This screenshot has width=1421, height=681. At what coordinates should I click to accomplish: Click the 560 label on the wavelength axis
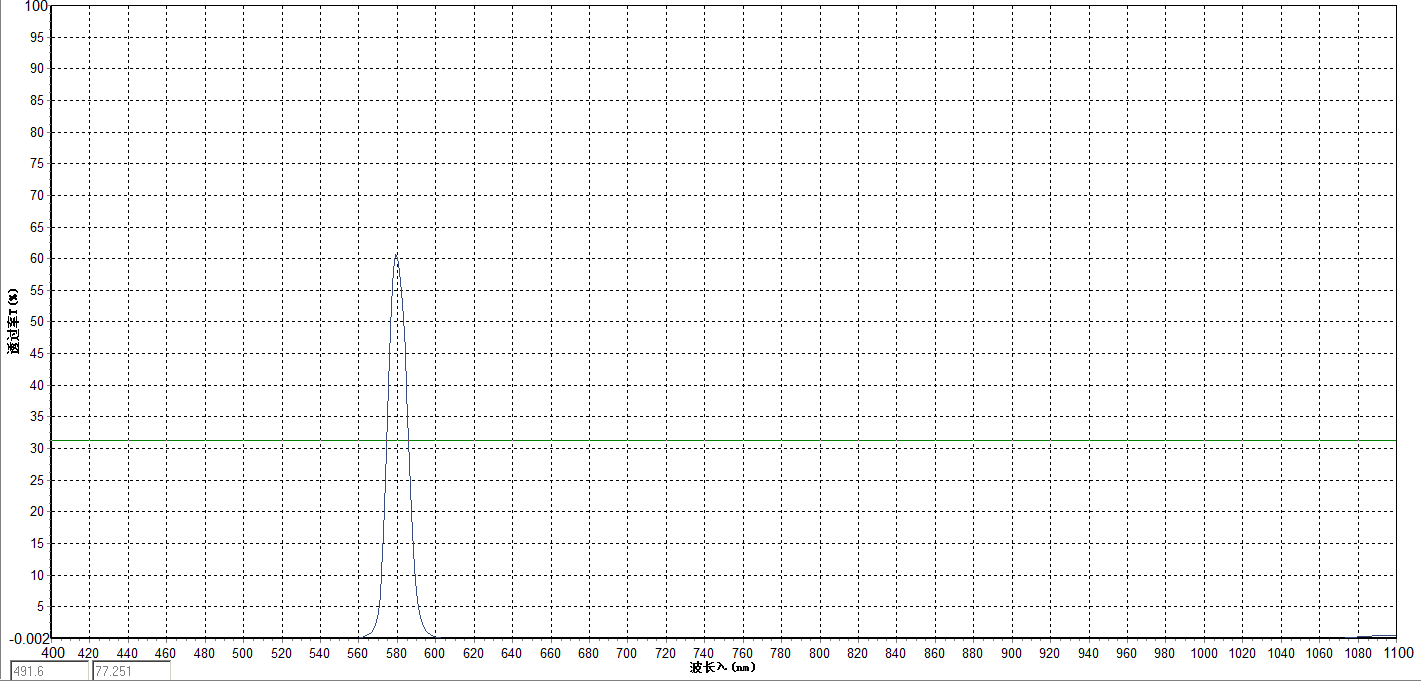click(357, 653)
